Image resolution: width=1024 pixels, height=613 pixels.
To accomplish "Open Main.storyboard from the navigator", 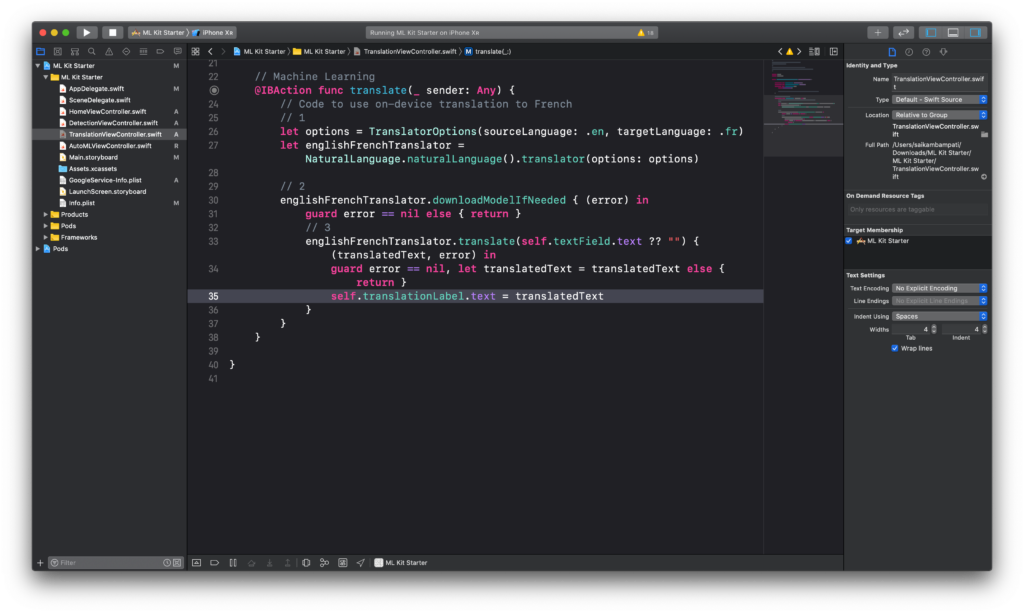I will click(93, 157).
